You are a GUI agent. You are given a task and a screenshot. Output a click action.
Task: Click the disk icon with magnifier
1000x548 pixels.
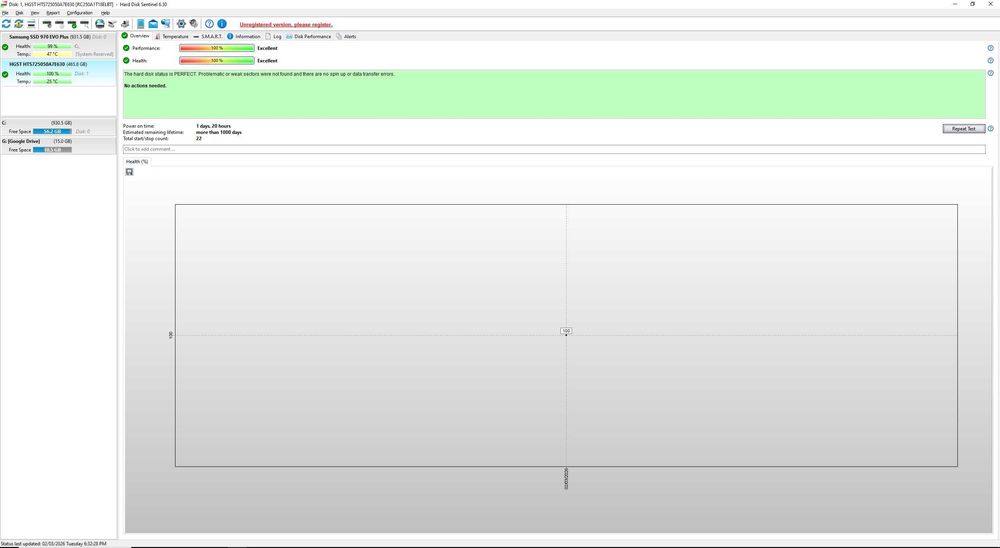[x=84, y=24]
